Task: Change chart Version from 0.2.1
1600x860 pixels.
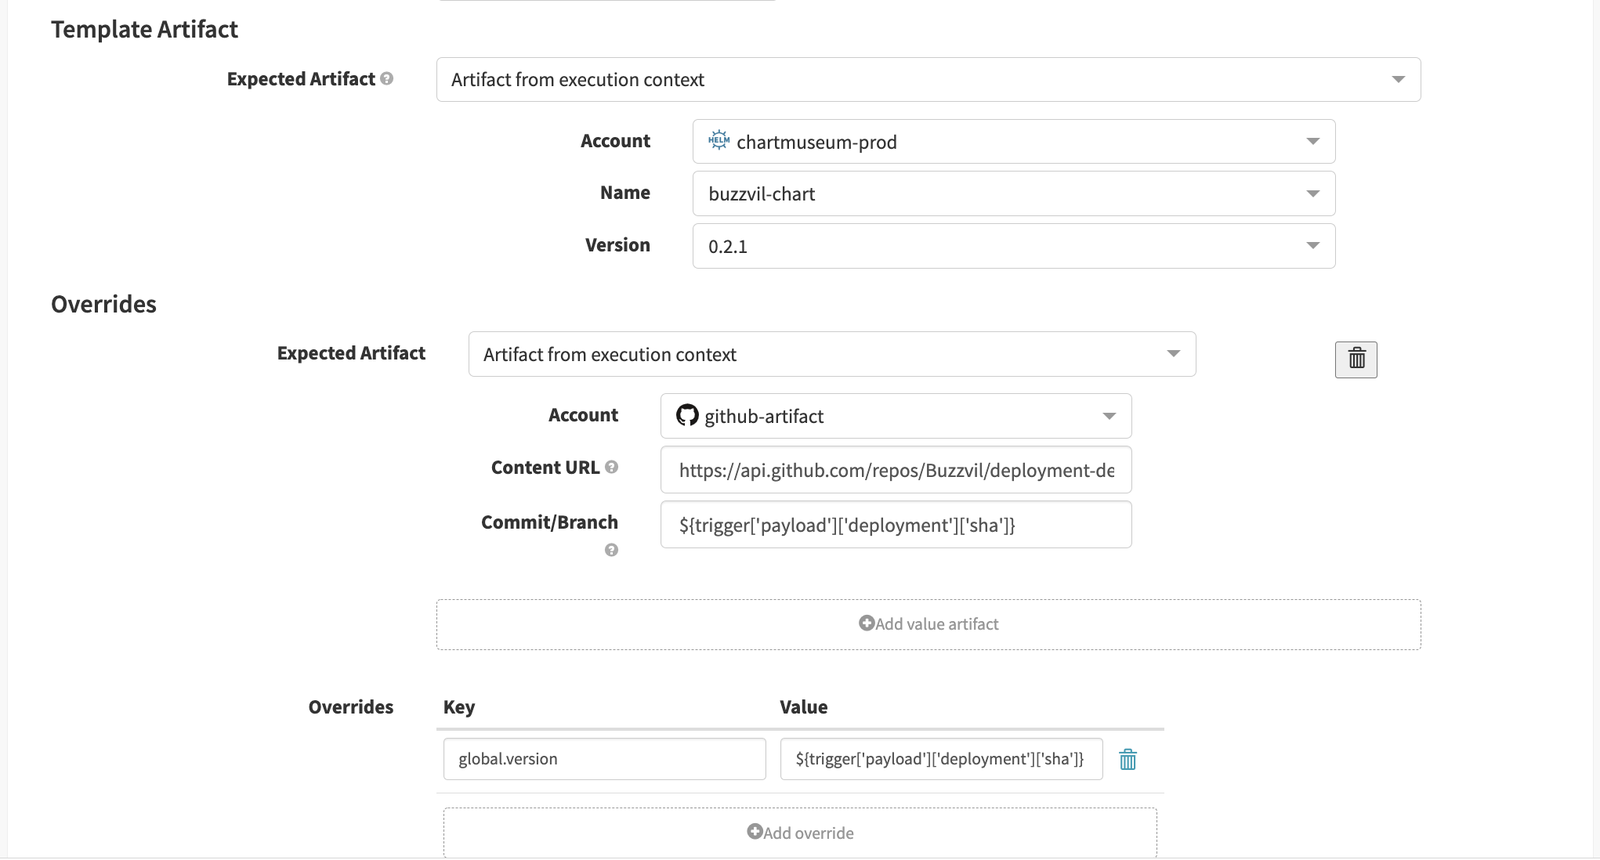Action: coord(1013,246)
